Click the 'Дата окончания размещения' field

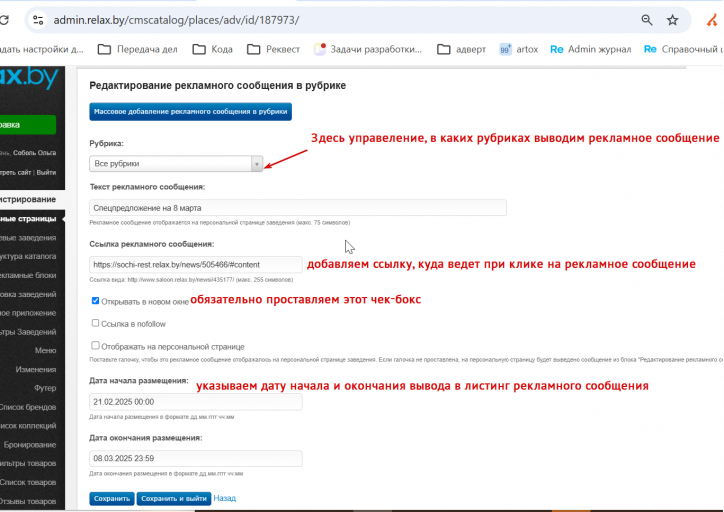point(196,458)
